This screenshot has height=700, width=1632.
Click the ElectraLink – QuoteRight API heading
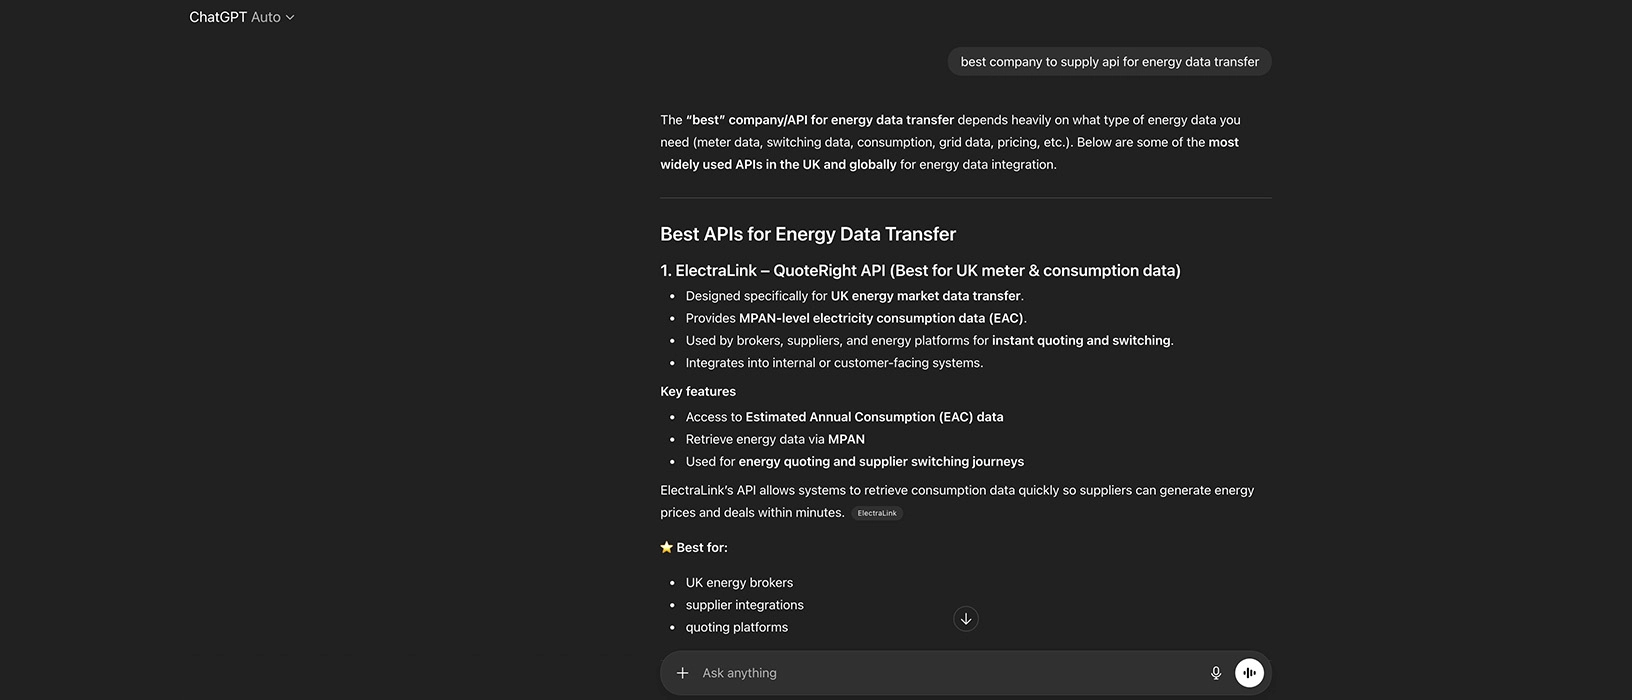tap(920, 271)
